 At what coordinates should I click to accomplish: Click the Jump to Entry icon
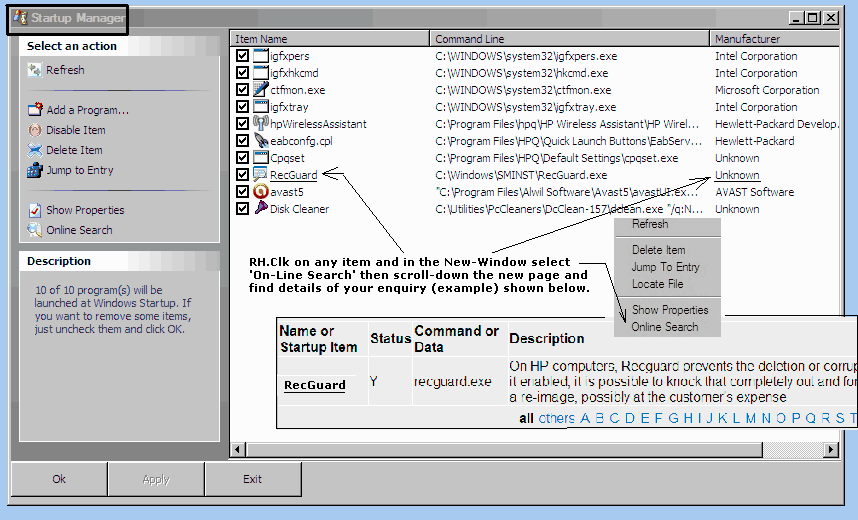[35, 170]
